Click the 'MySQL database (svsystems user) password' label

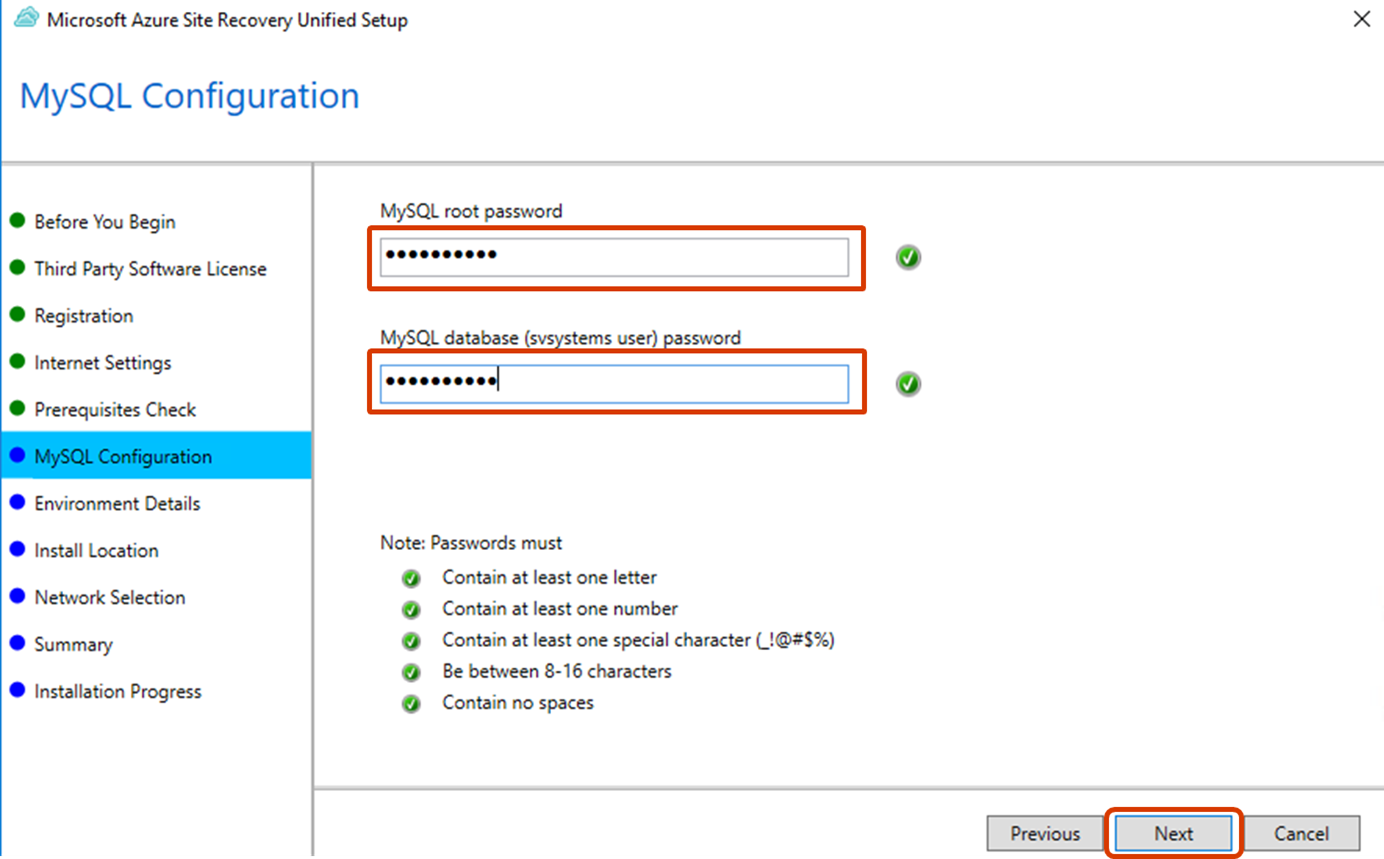coord(560,338)
